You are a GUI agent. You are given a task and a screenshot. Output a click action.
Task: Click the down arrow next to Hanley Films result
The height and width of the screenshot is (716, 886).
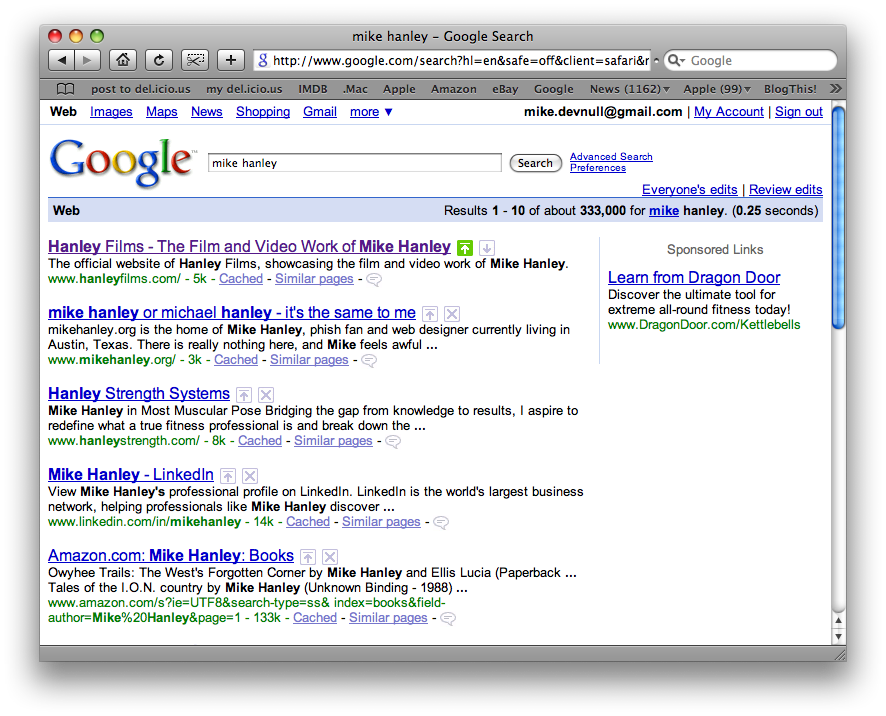487,248
